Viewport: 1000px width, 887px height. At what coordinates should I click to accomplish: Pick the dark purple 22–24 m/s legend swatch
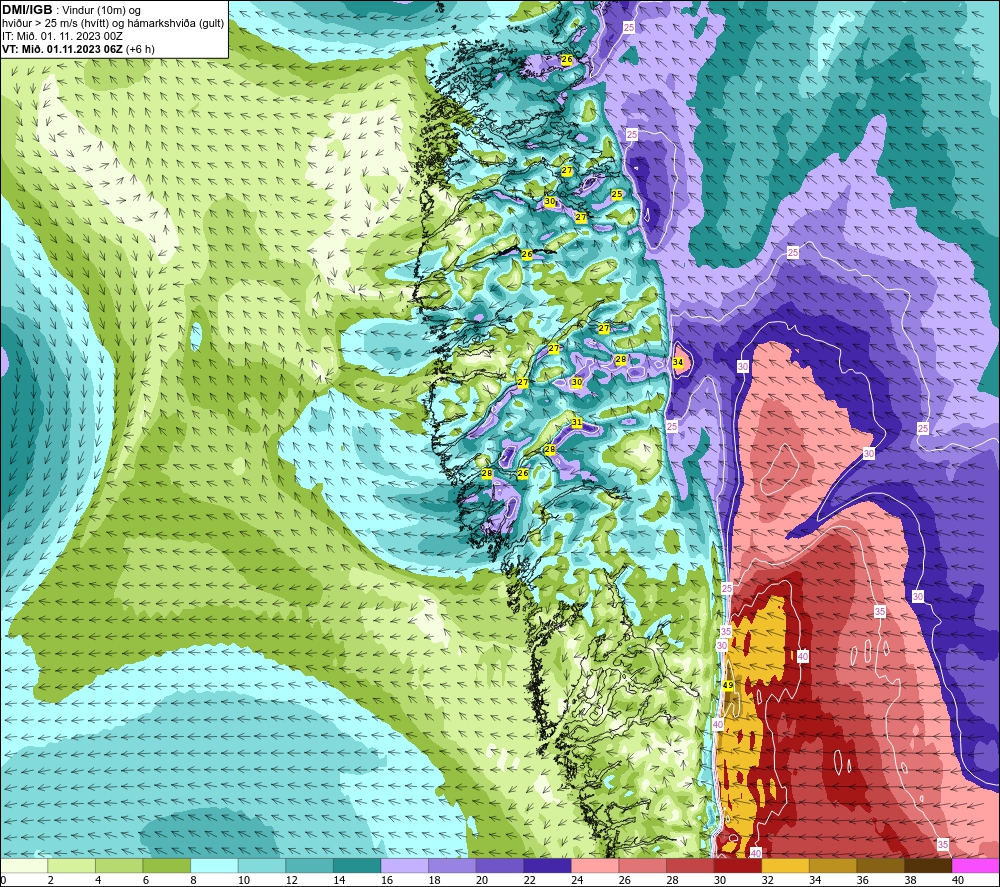547,866
